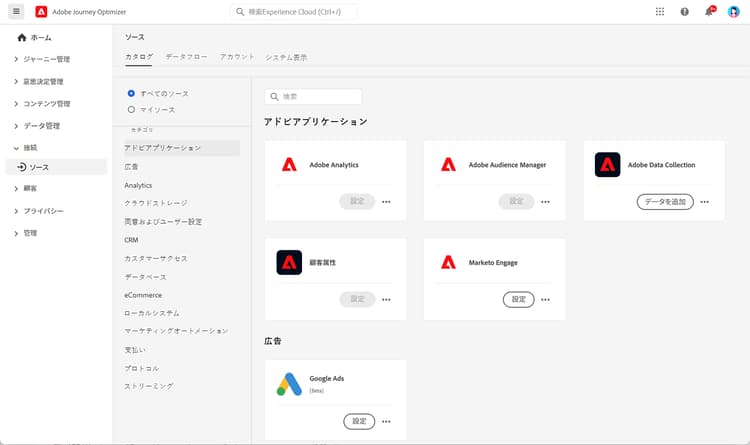Screen dimensions: 750x445
Task: Click the Marketo Engage logo
Action: 448,262
